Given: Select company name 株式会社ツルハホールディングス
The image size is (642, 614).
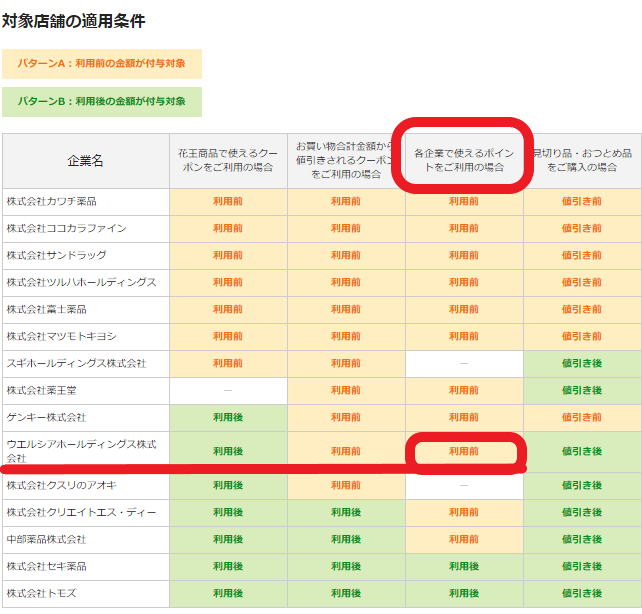Looking at the screenshot, I should click(81, 282).
